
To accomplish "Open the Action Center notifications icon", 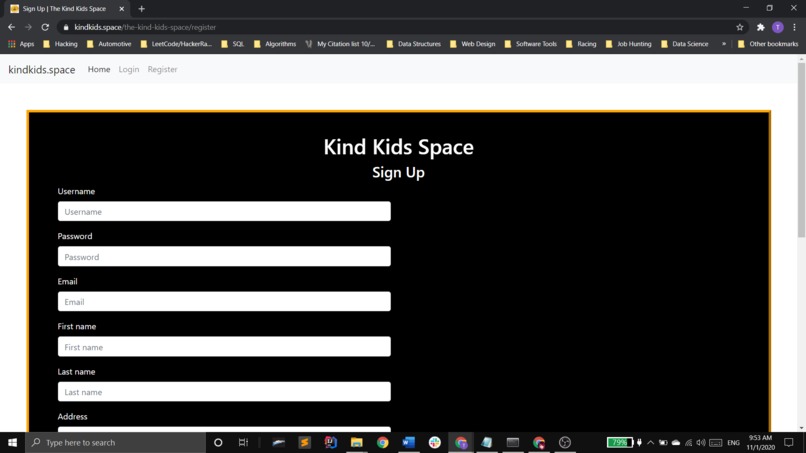I will click(789, 442).
